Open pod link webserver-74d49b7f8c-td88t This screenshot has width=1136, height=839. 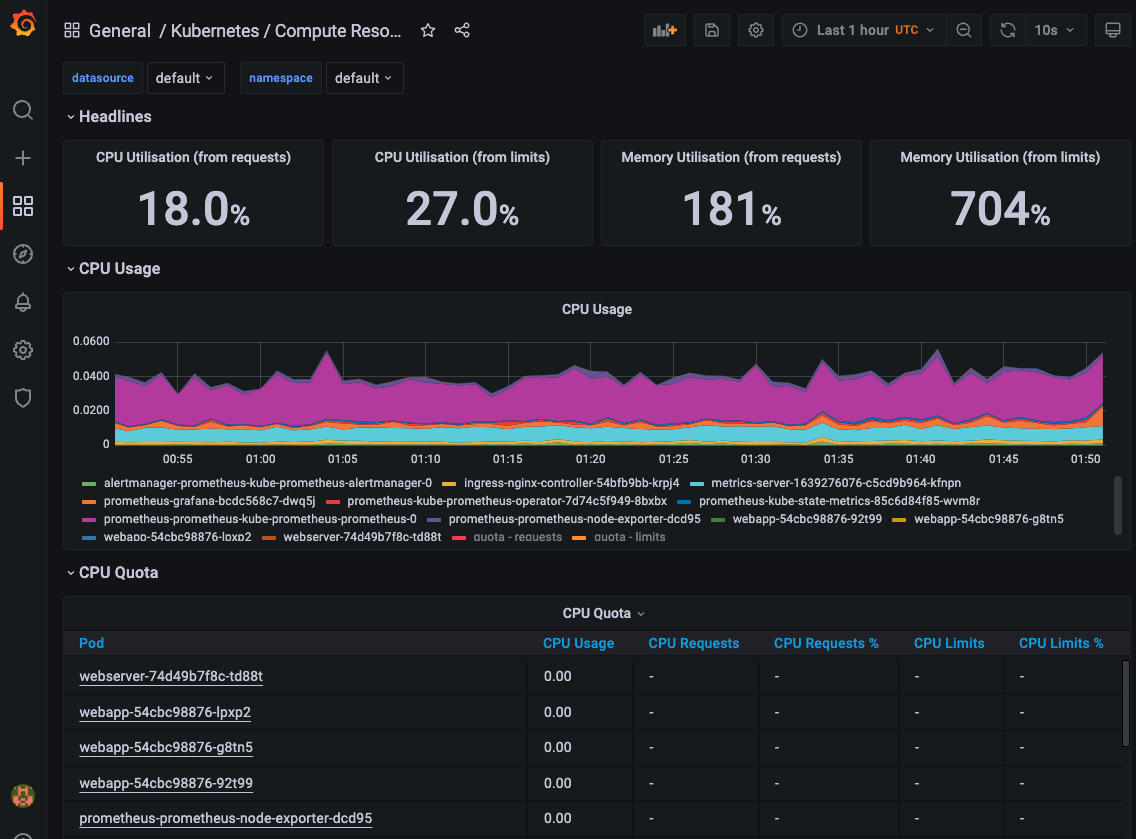[170, 676]
